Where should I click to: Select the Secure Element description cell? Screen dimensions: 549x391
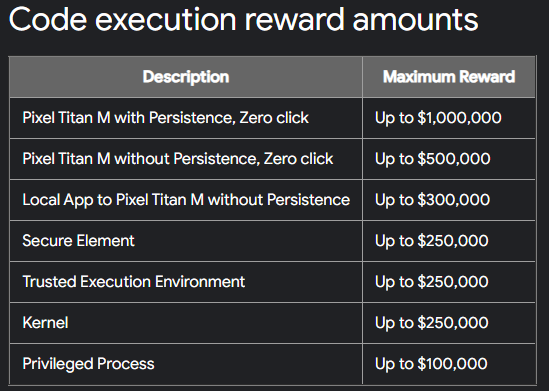[x=186, y=241]
